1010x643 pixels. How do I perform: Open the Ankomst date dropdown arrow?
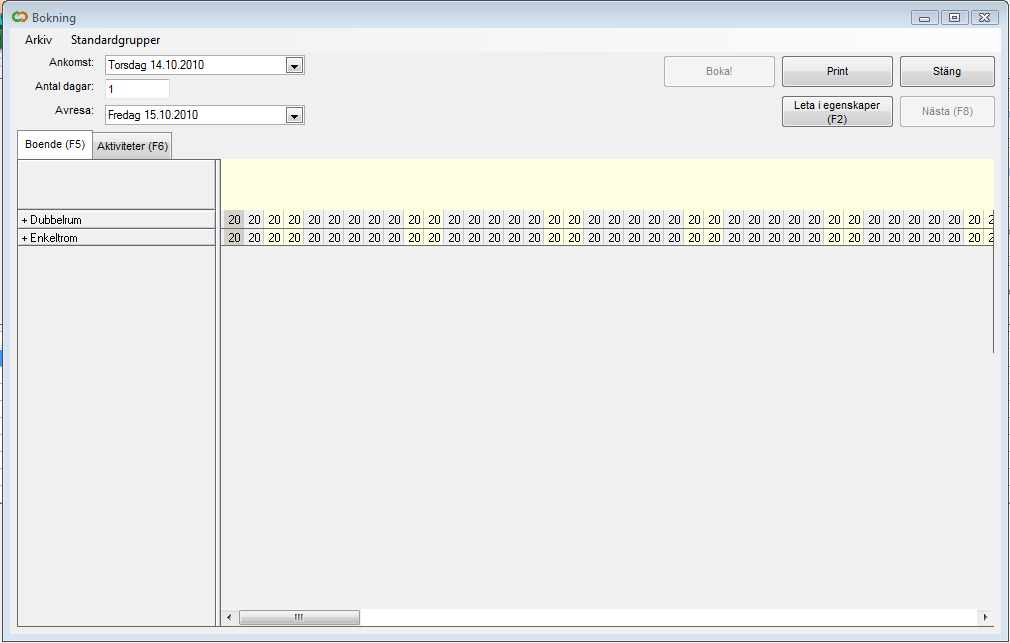click(294, 65)
